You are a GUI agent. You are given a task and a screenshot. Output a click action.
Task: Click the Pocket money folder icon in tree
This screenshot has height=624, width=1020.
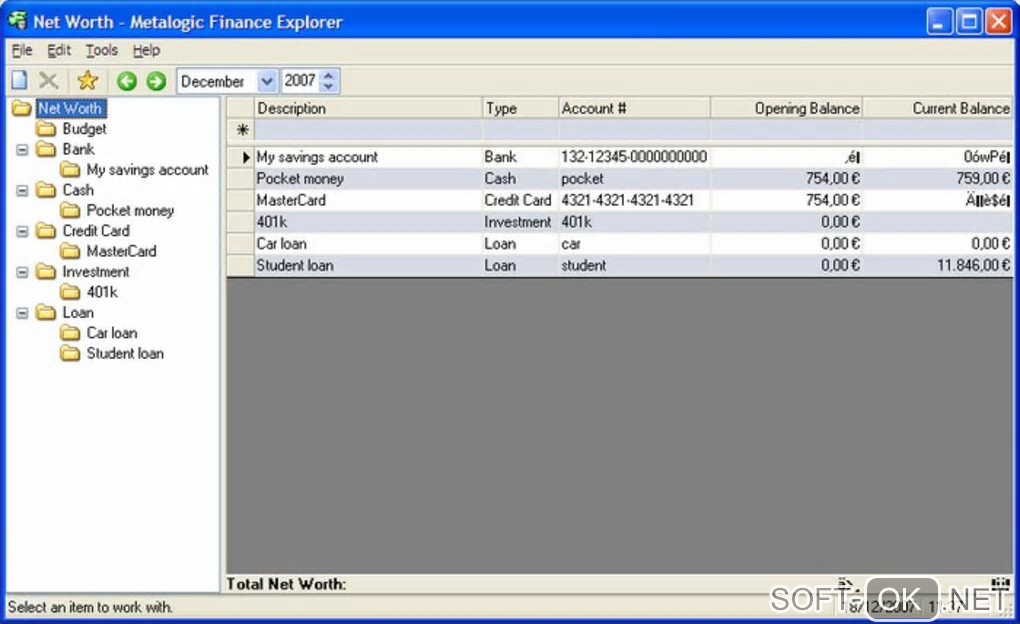70,211
